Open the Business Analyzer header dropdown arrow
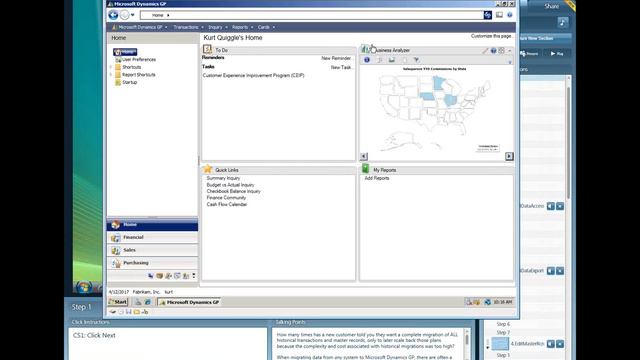The width and height of the screenshot is (640, 360). (509, 51)
